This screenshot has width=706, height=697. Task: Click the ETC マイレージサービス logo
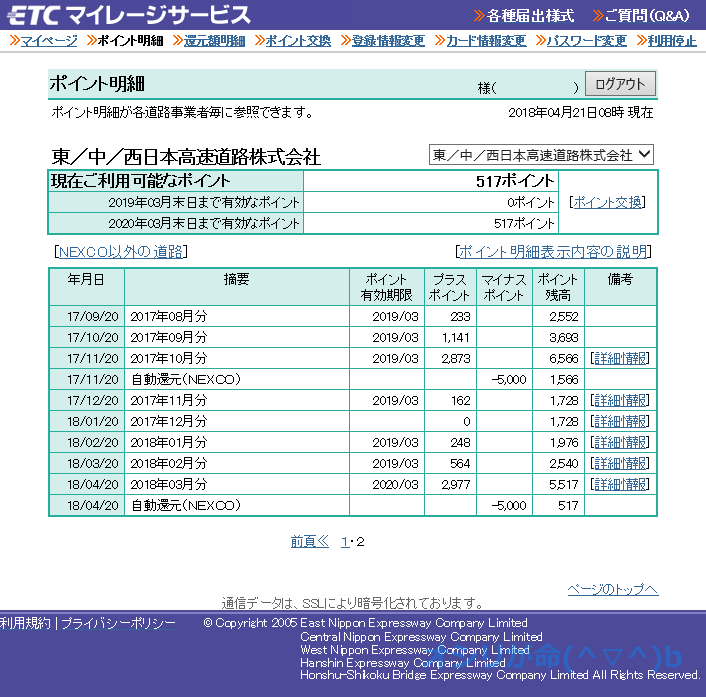(x=128, y=15)
